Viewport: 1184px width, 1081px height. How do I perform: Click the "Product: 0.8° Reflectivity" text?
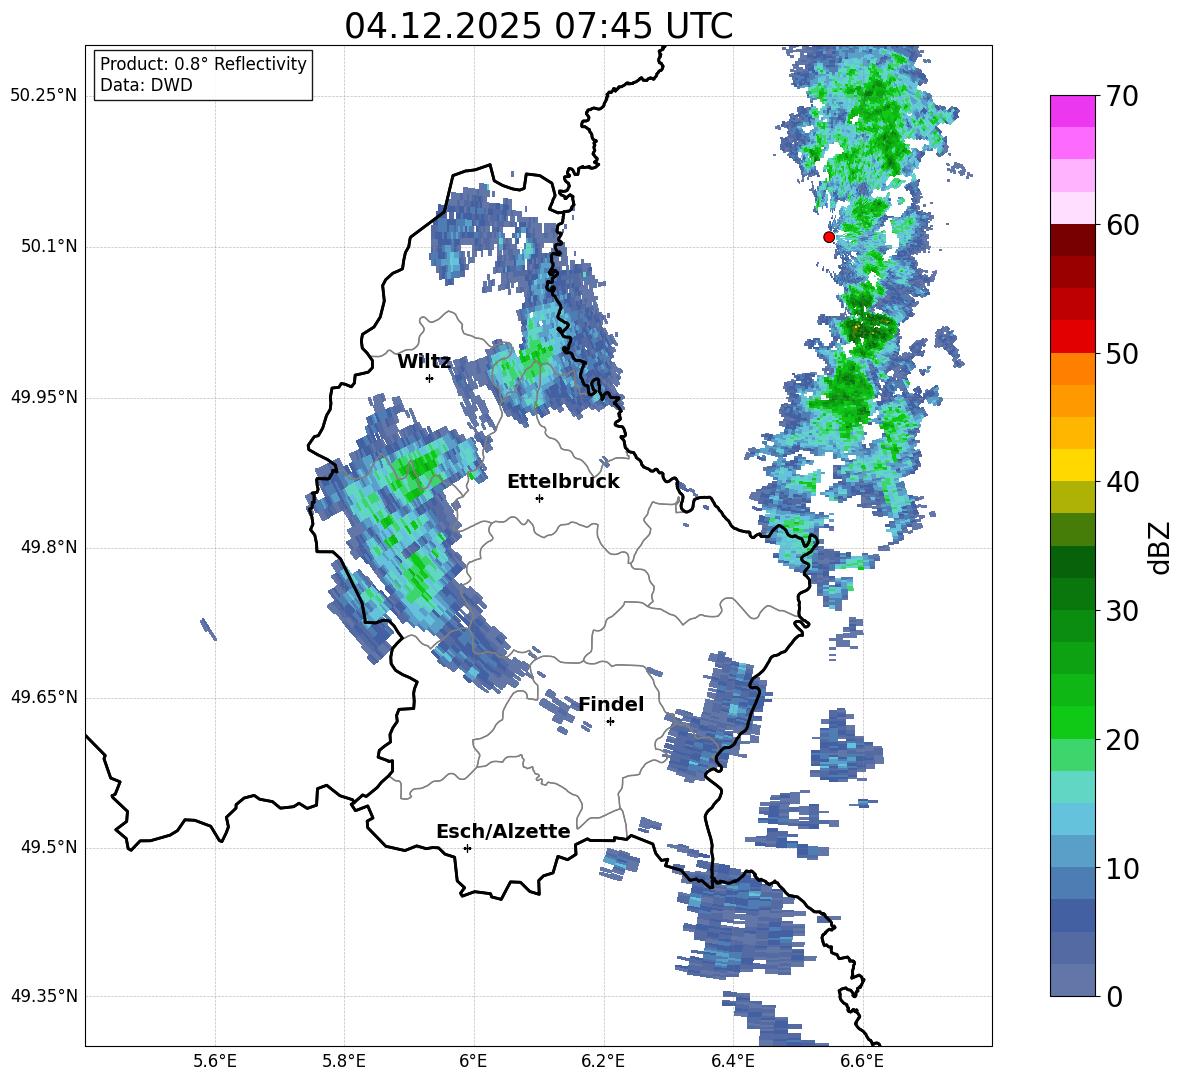point(203,64)
